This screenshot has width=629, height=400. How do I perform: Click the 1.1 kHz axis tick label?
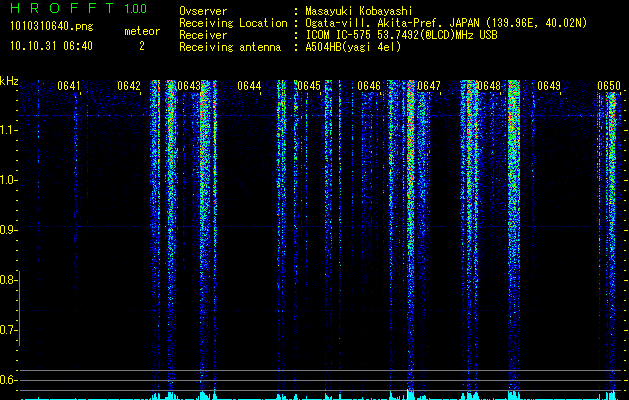point(8,130)
